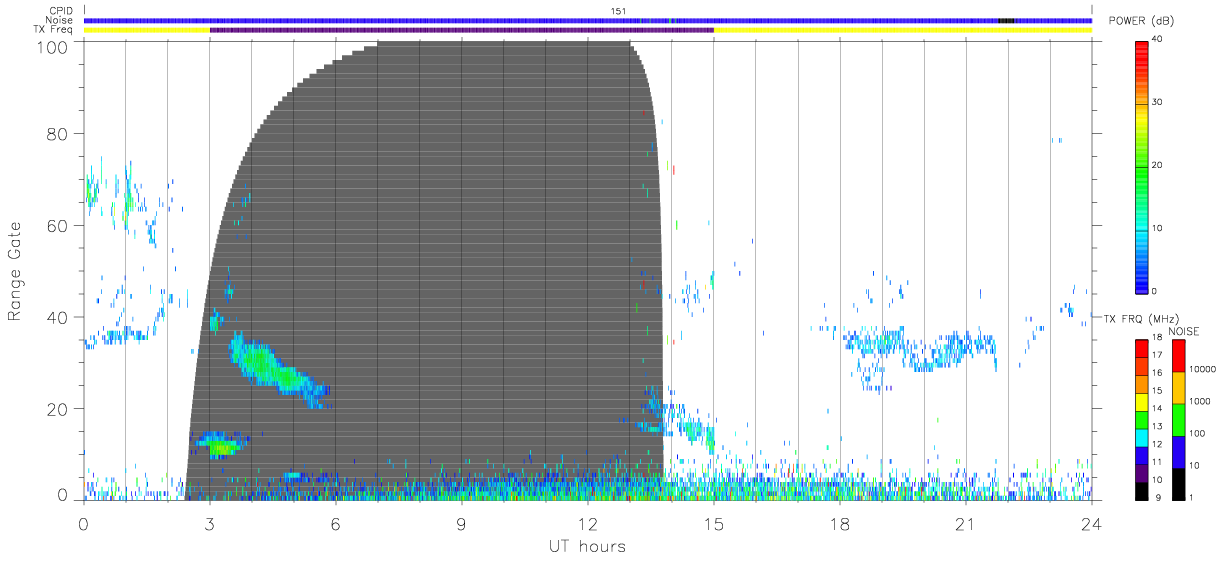Screen dimensions: 1228x567
Task: Click the 24 tick label on UT hours axis
Action: [1091, 523]
